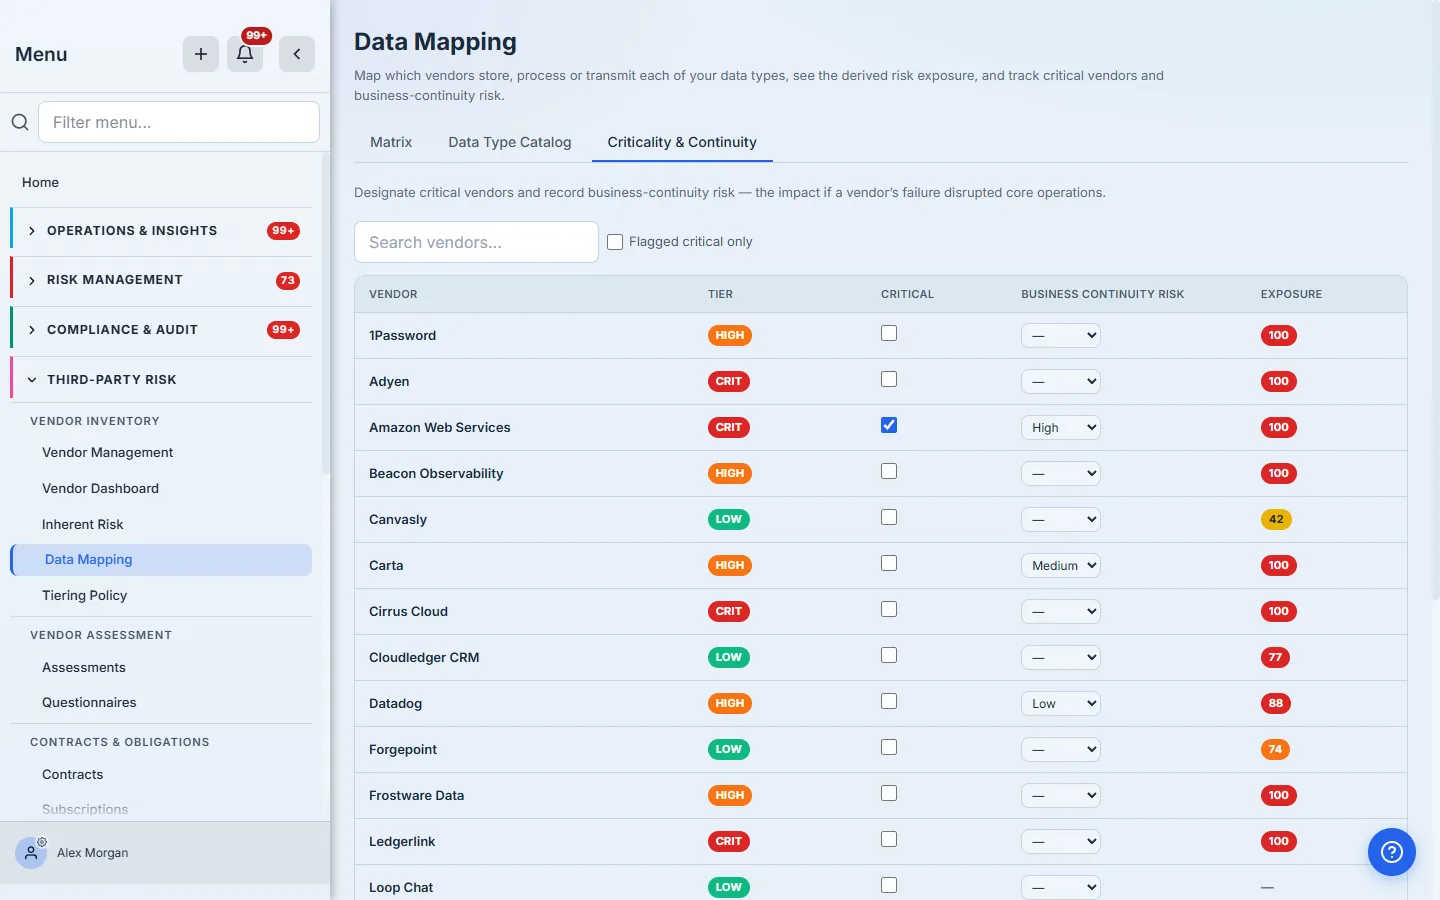Open continuity risk dropdown for Amazon Web Services
Viewport: 1440px width, 900px height.
tap(1061, 428)
